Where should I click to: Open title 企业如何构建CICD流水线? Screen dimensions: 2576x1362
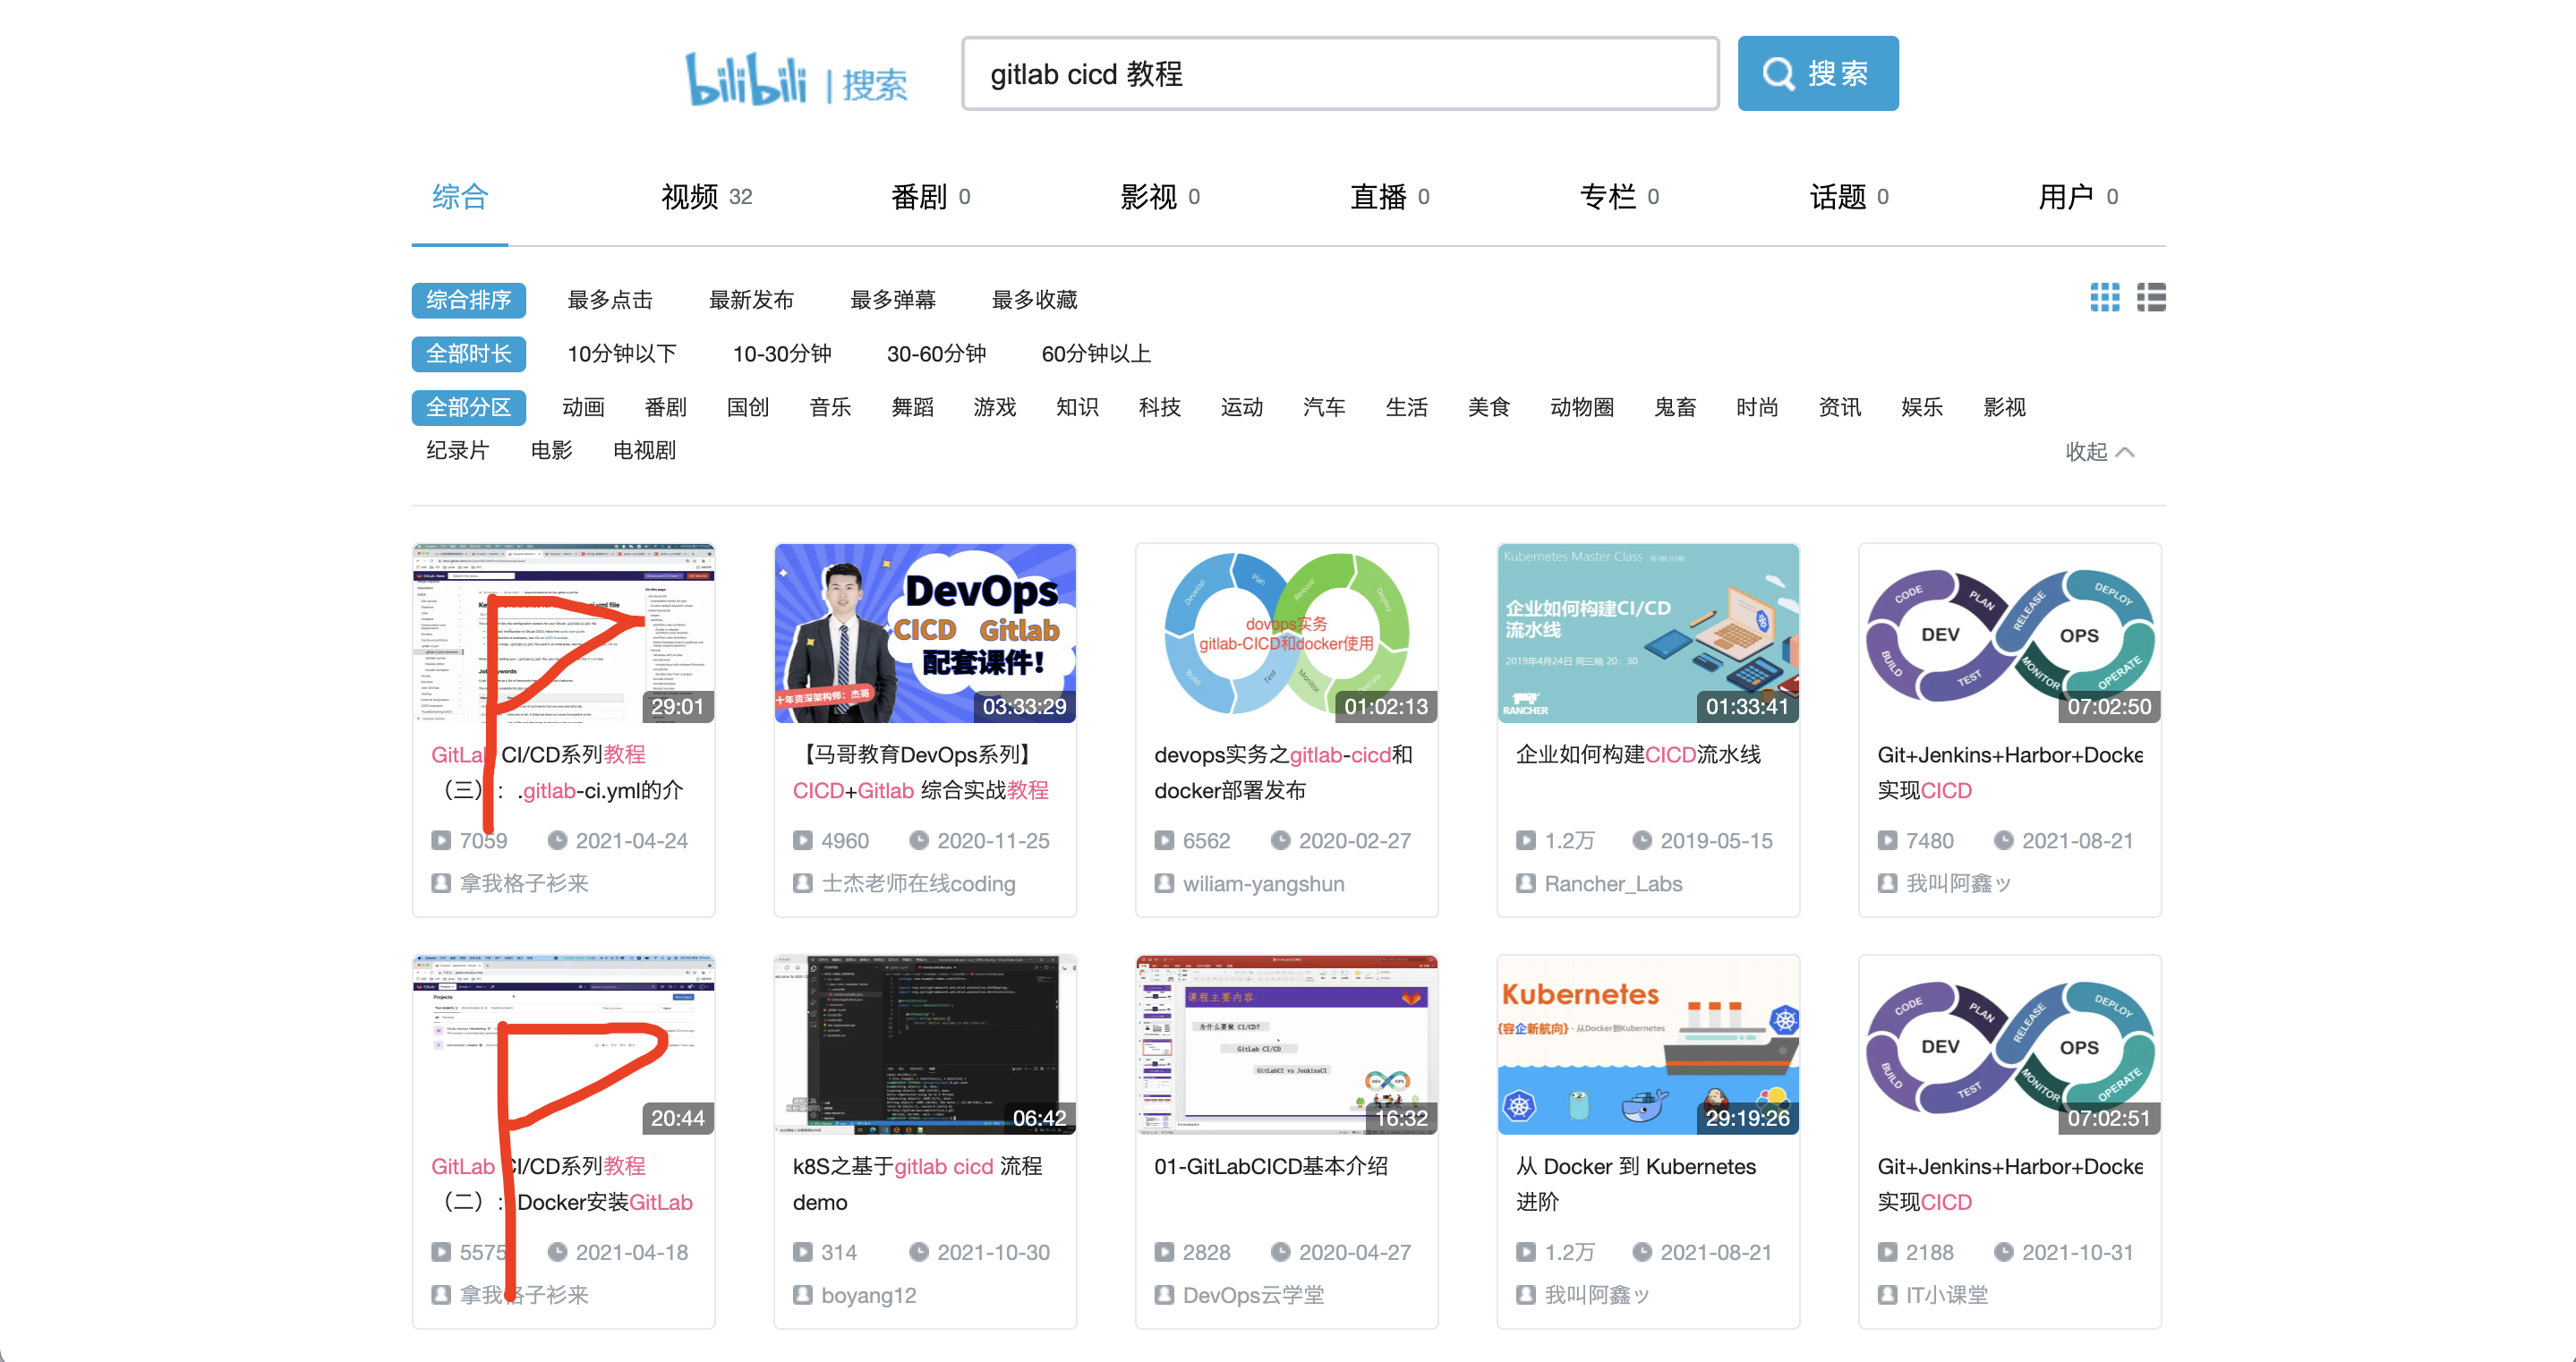coord(1638,755)
